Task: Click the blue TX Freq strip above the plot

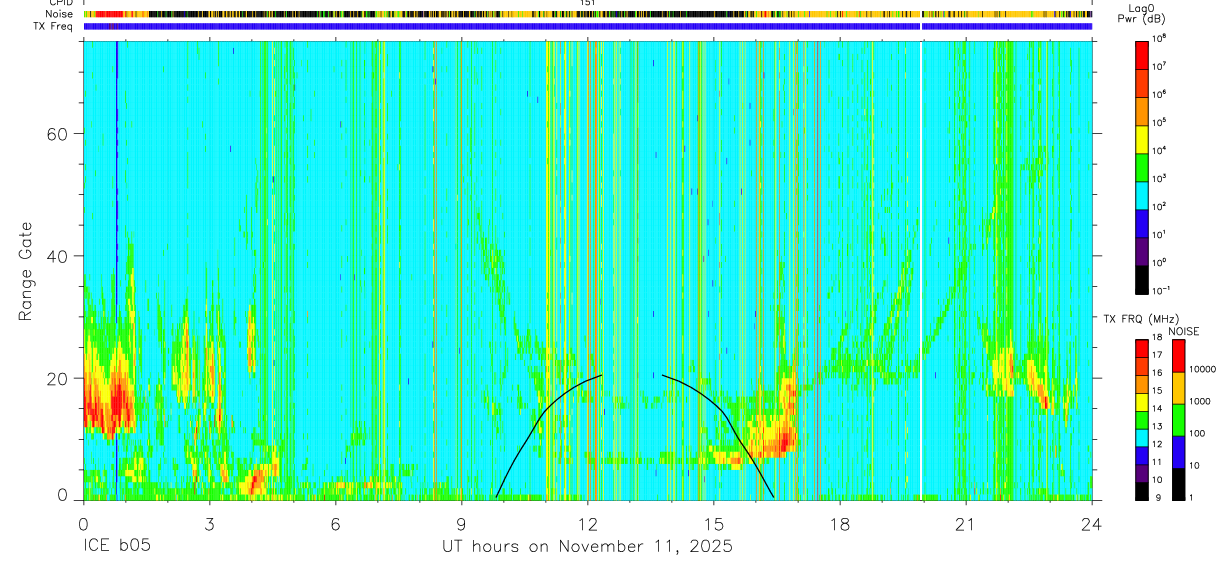Action: pos(587,27)
